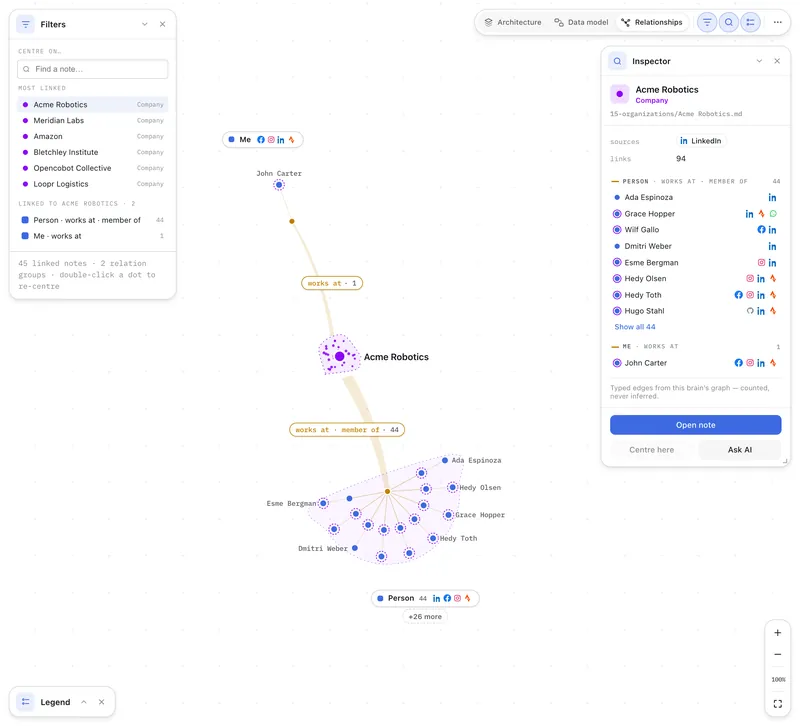
Task: Click the Grace Hopper graph node
Action: coord(448,515)
